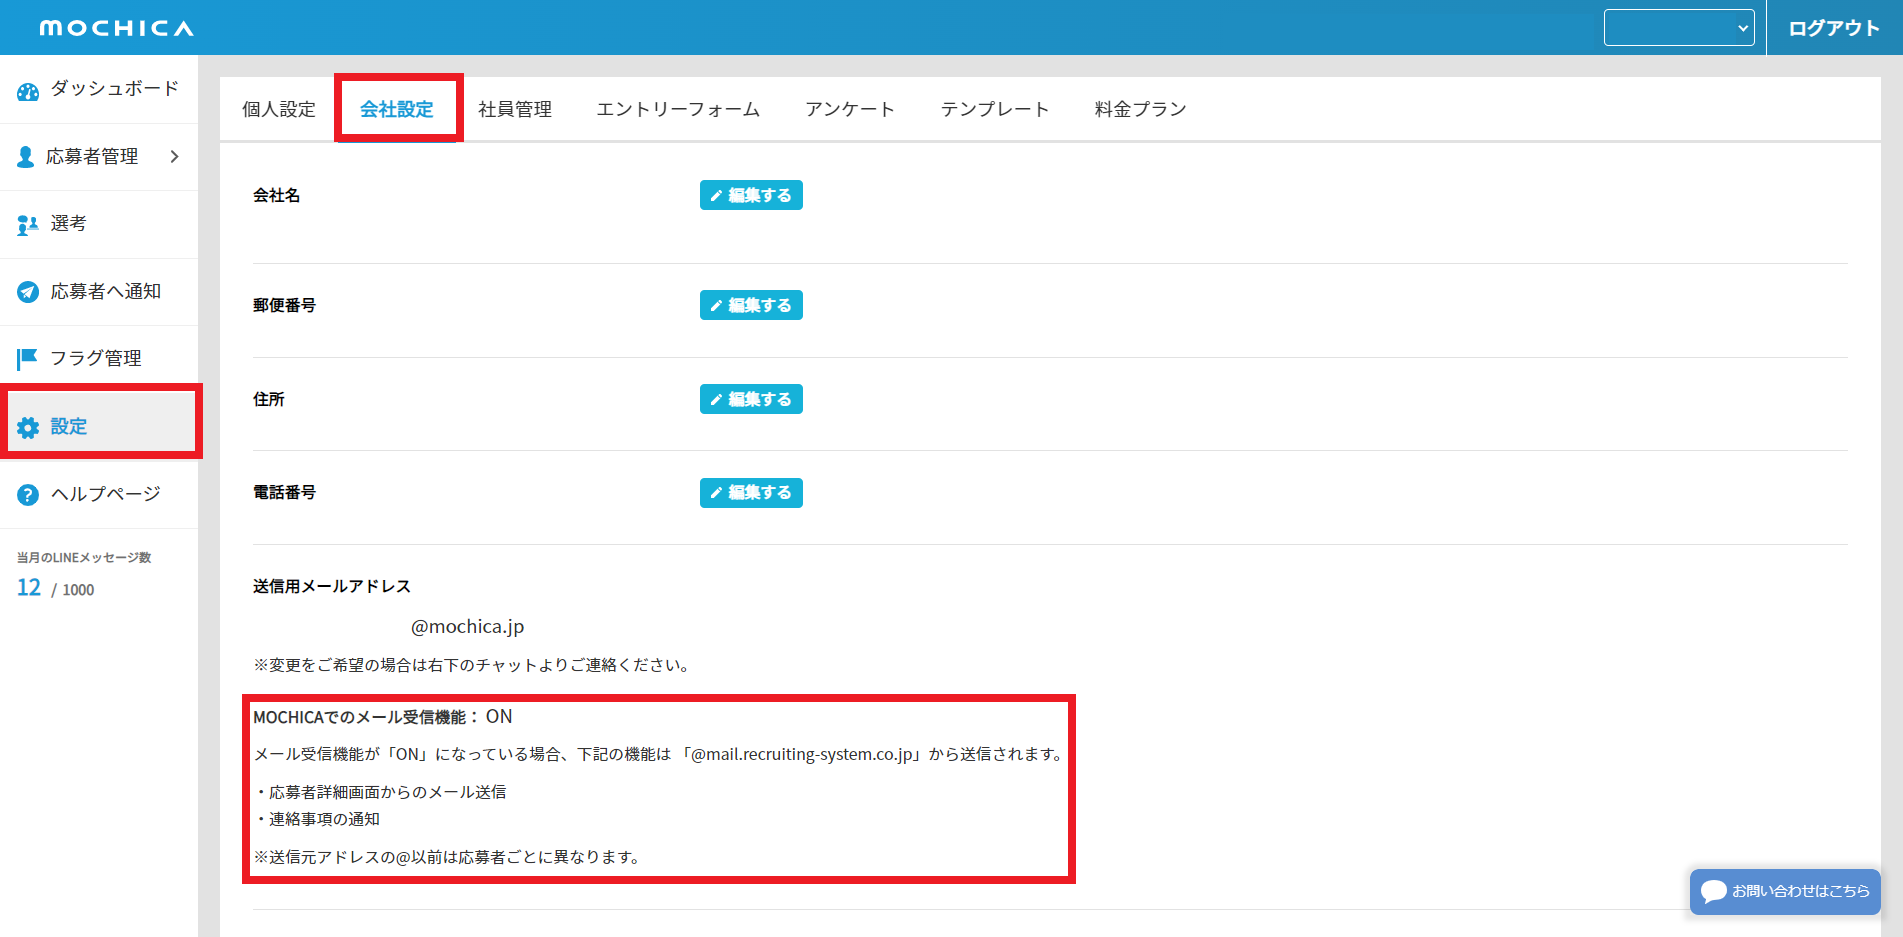The width and height of the screenshot is (1903, 937).
Task: Click the dashboard gauge icon in sidebar
Action: (28, 91)
